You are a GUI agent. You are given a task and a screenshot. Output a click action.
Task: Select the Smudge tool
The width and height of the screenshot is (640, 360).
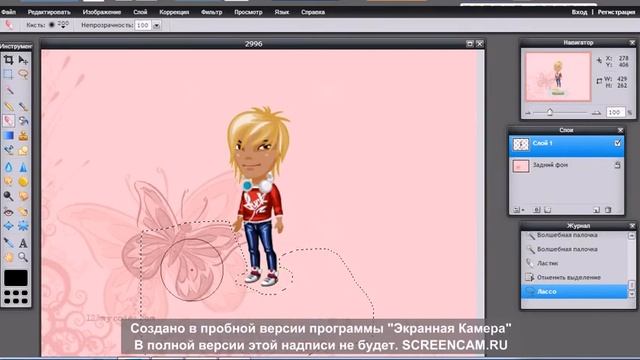(x=9, y=181)
